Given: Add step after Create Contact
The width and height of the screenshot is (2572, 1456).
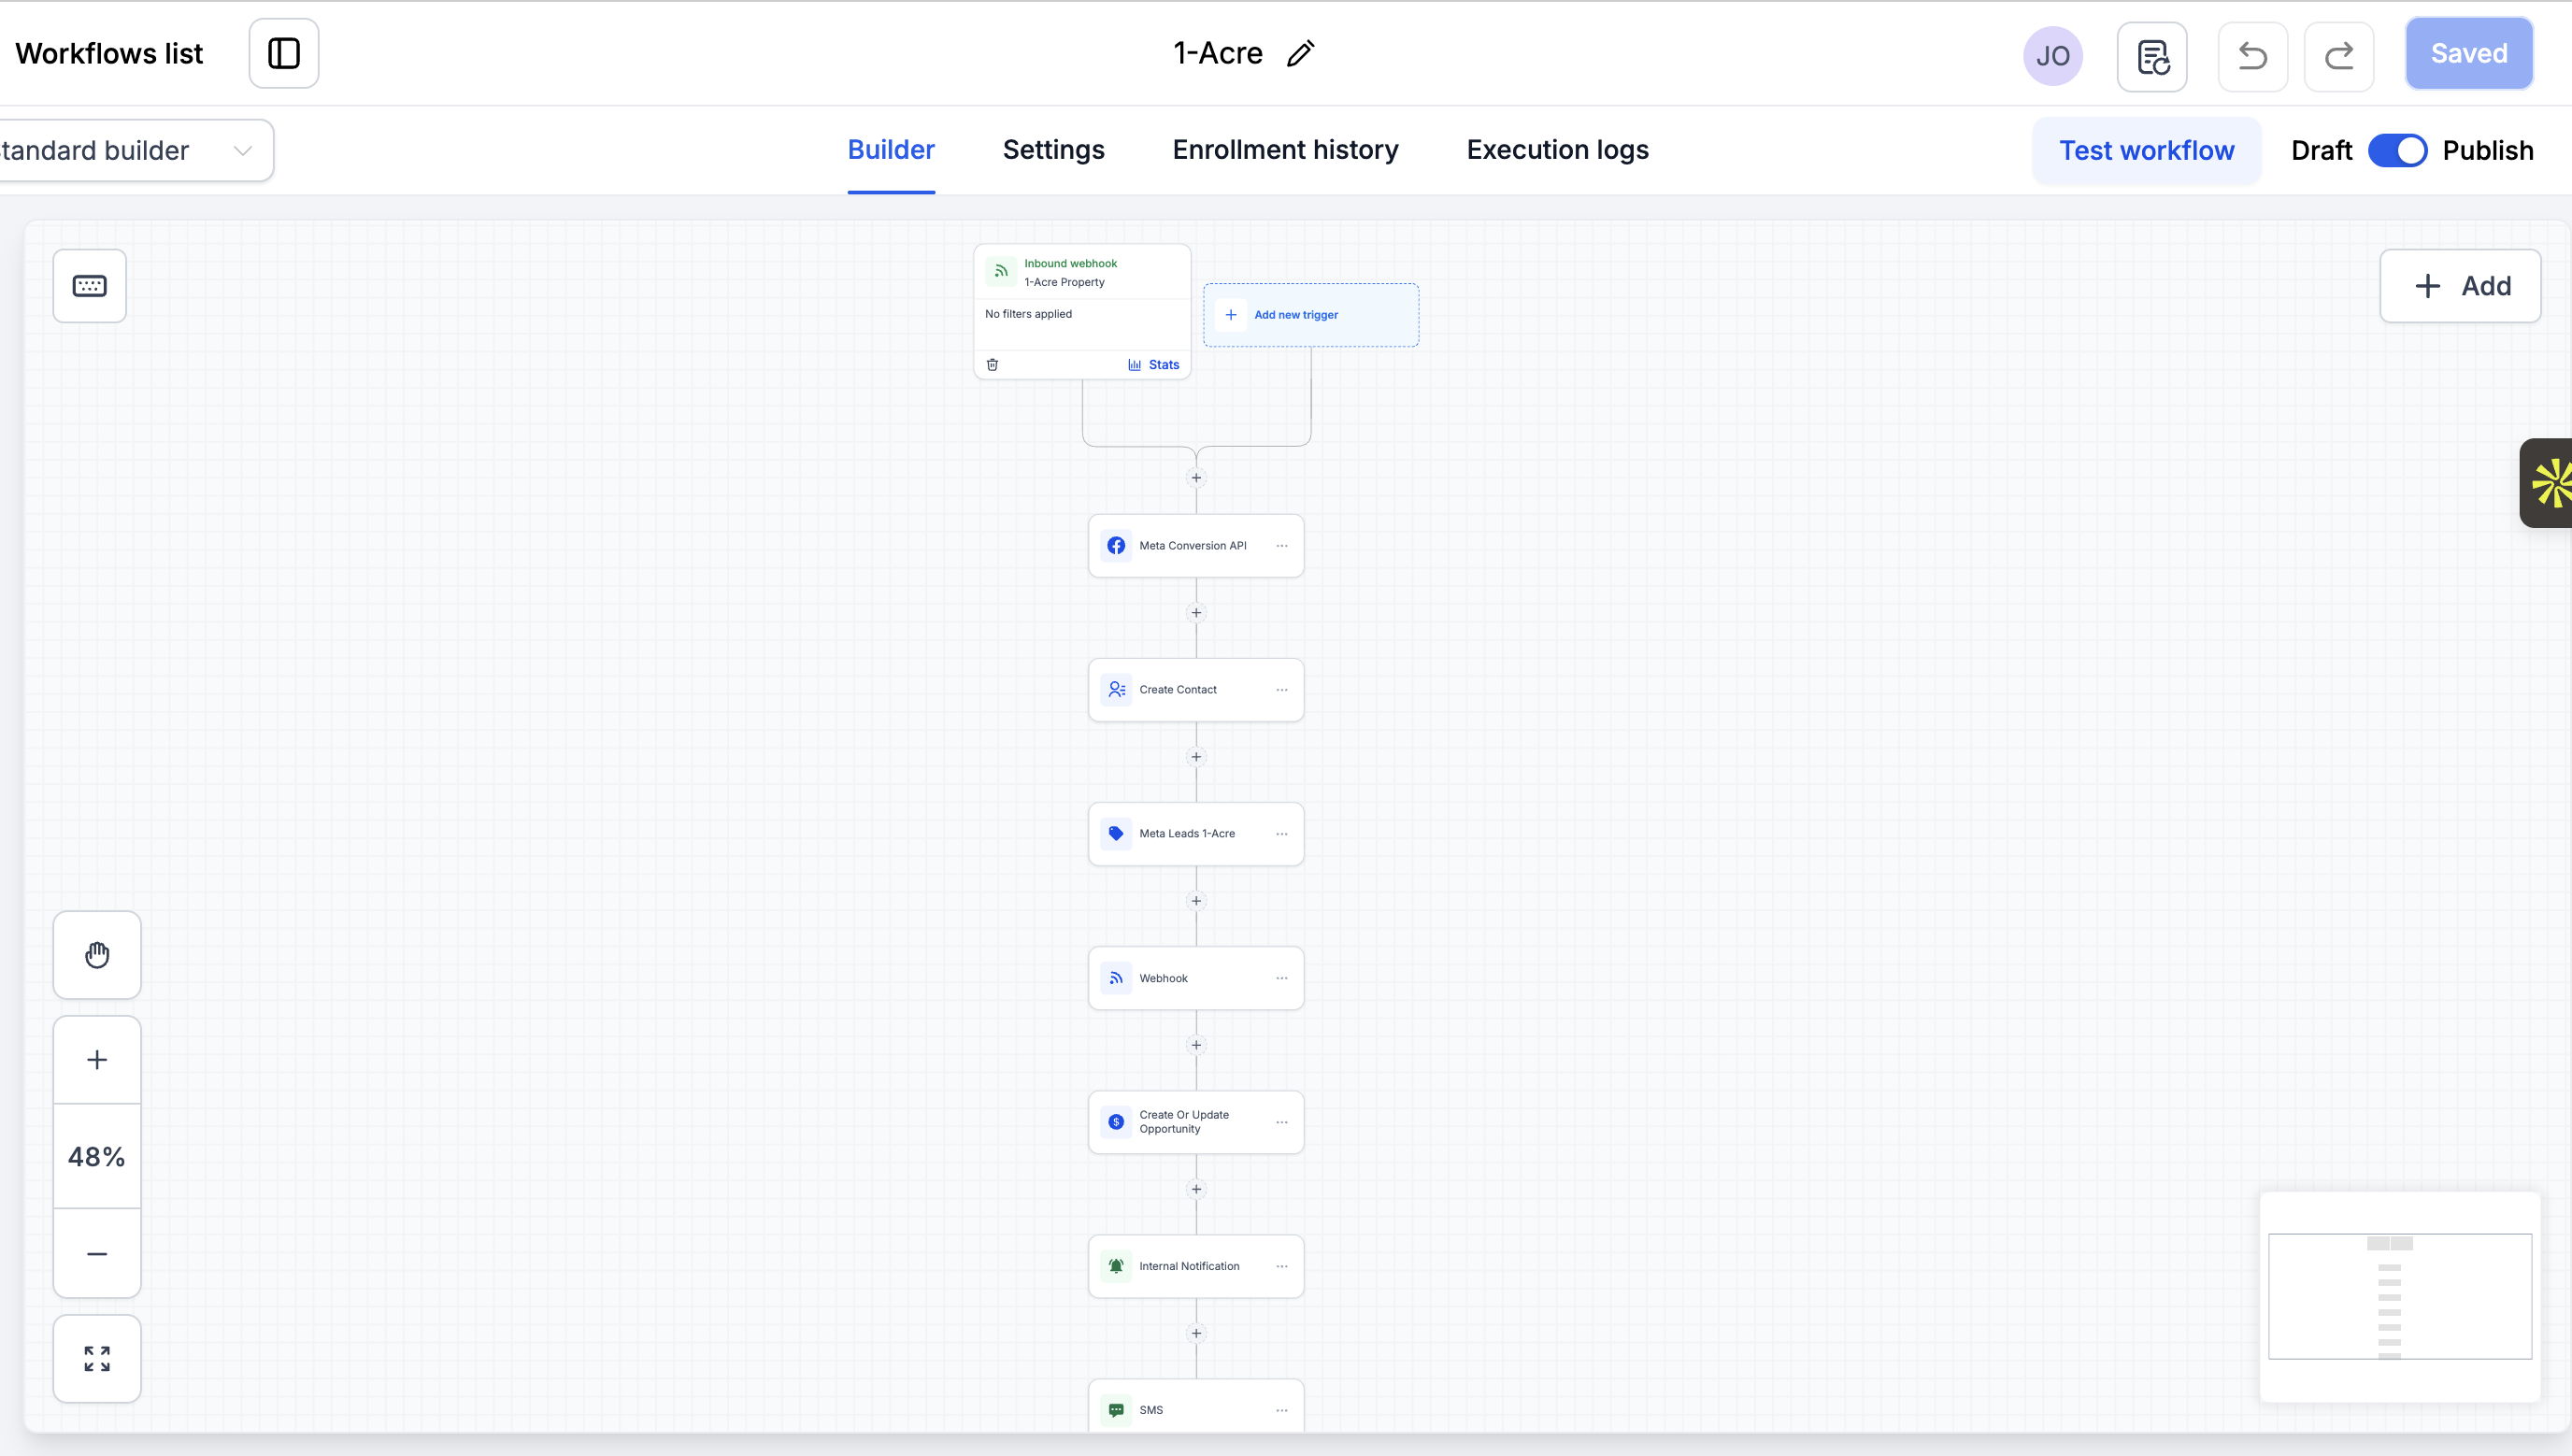Looking at the screenshot, I should pyautogui.click(x=1196, y=757).
